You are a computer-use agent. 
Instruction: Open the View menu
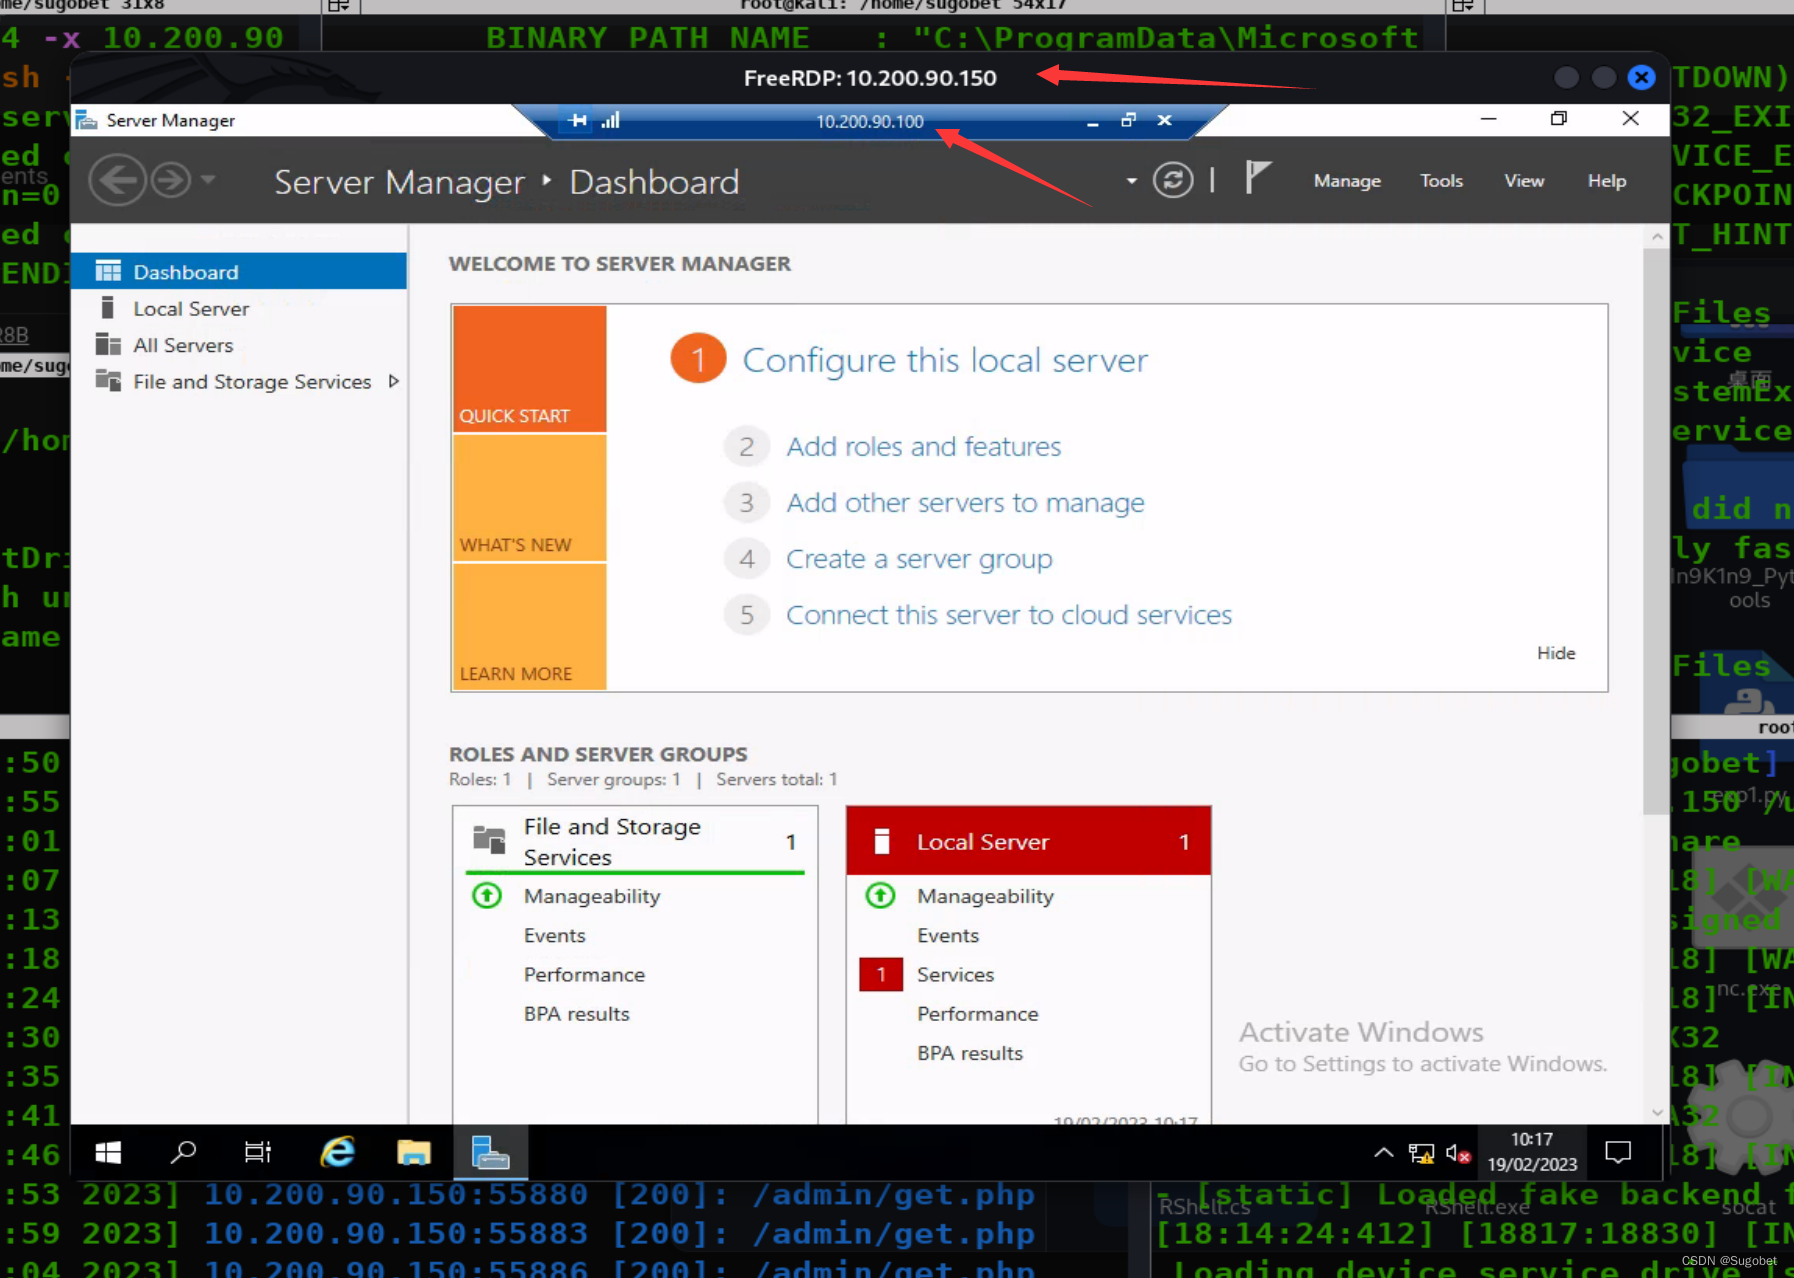point(1524,181)
